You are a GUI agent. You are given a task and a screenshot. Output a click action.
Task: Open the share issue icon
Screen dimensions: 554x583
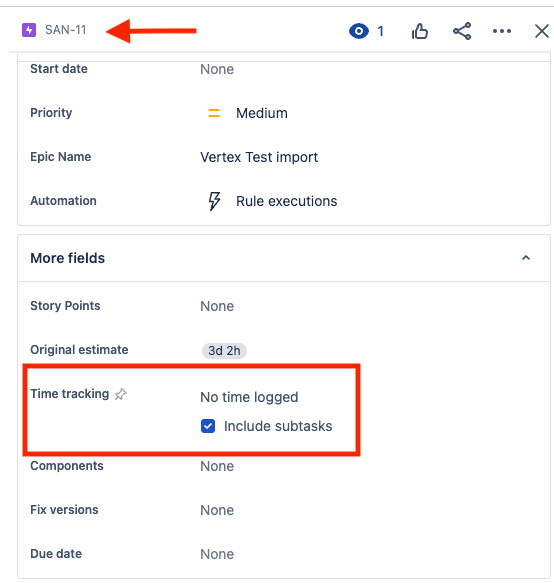pos(462,31)
